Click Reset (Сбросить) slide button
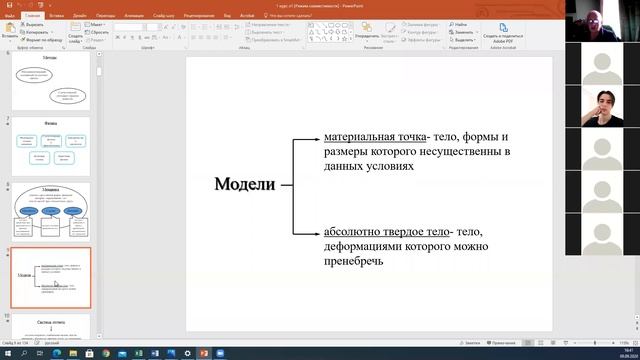Screen dimensions: 640x360 click(x=97, y=32)
